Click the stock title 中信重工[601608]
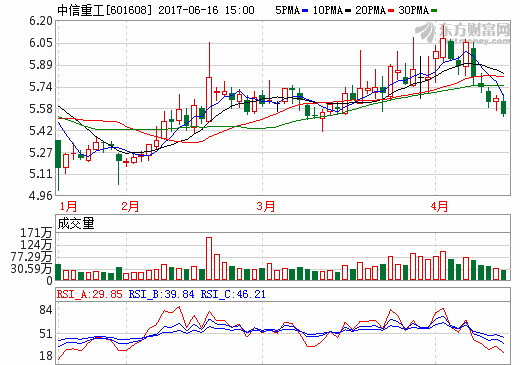The width and height of the screenshot is (520, 365). pos(105,10)
